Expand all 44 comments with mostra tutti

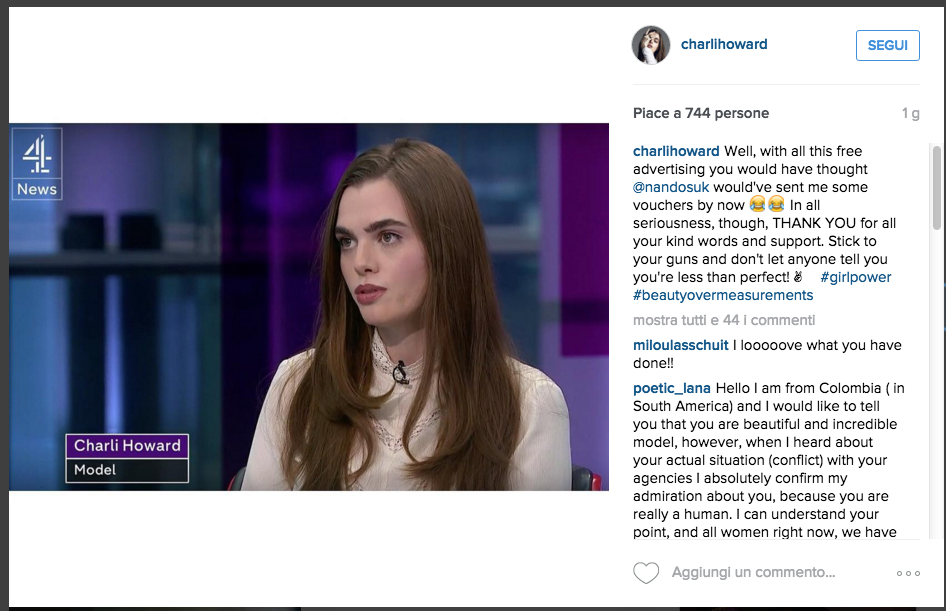click(723, 320)
